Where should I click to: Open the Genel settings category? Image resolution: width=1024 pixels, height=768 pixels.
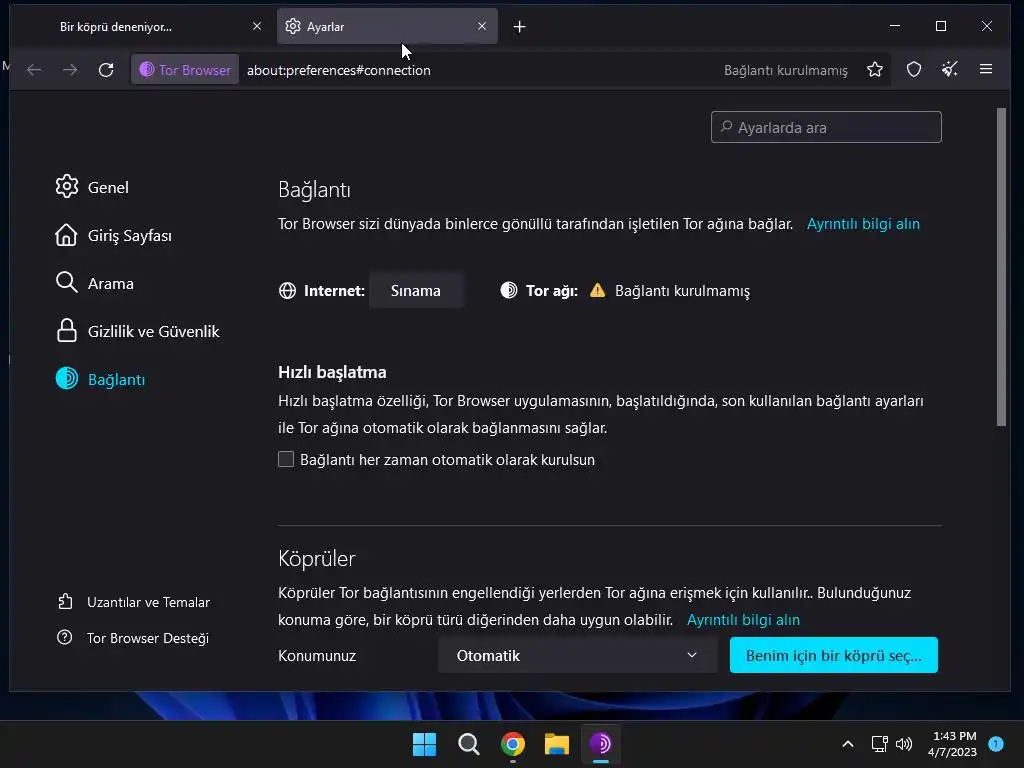point(92,187)
